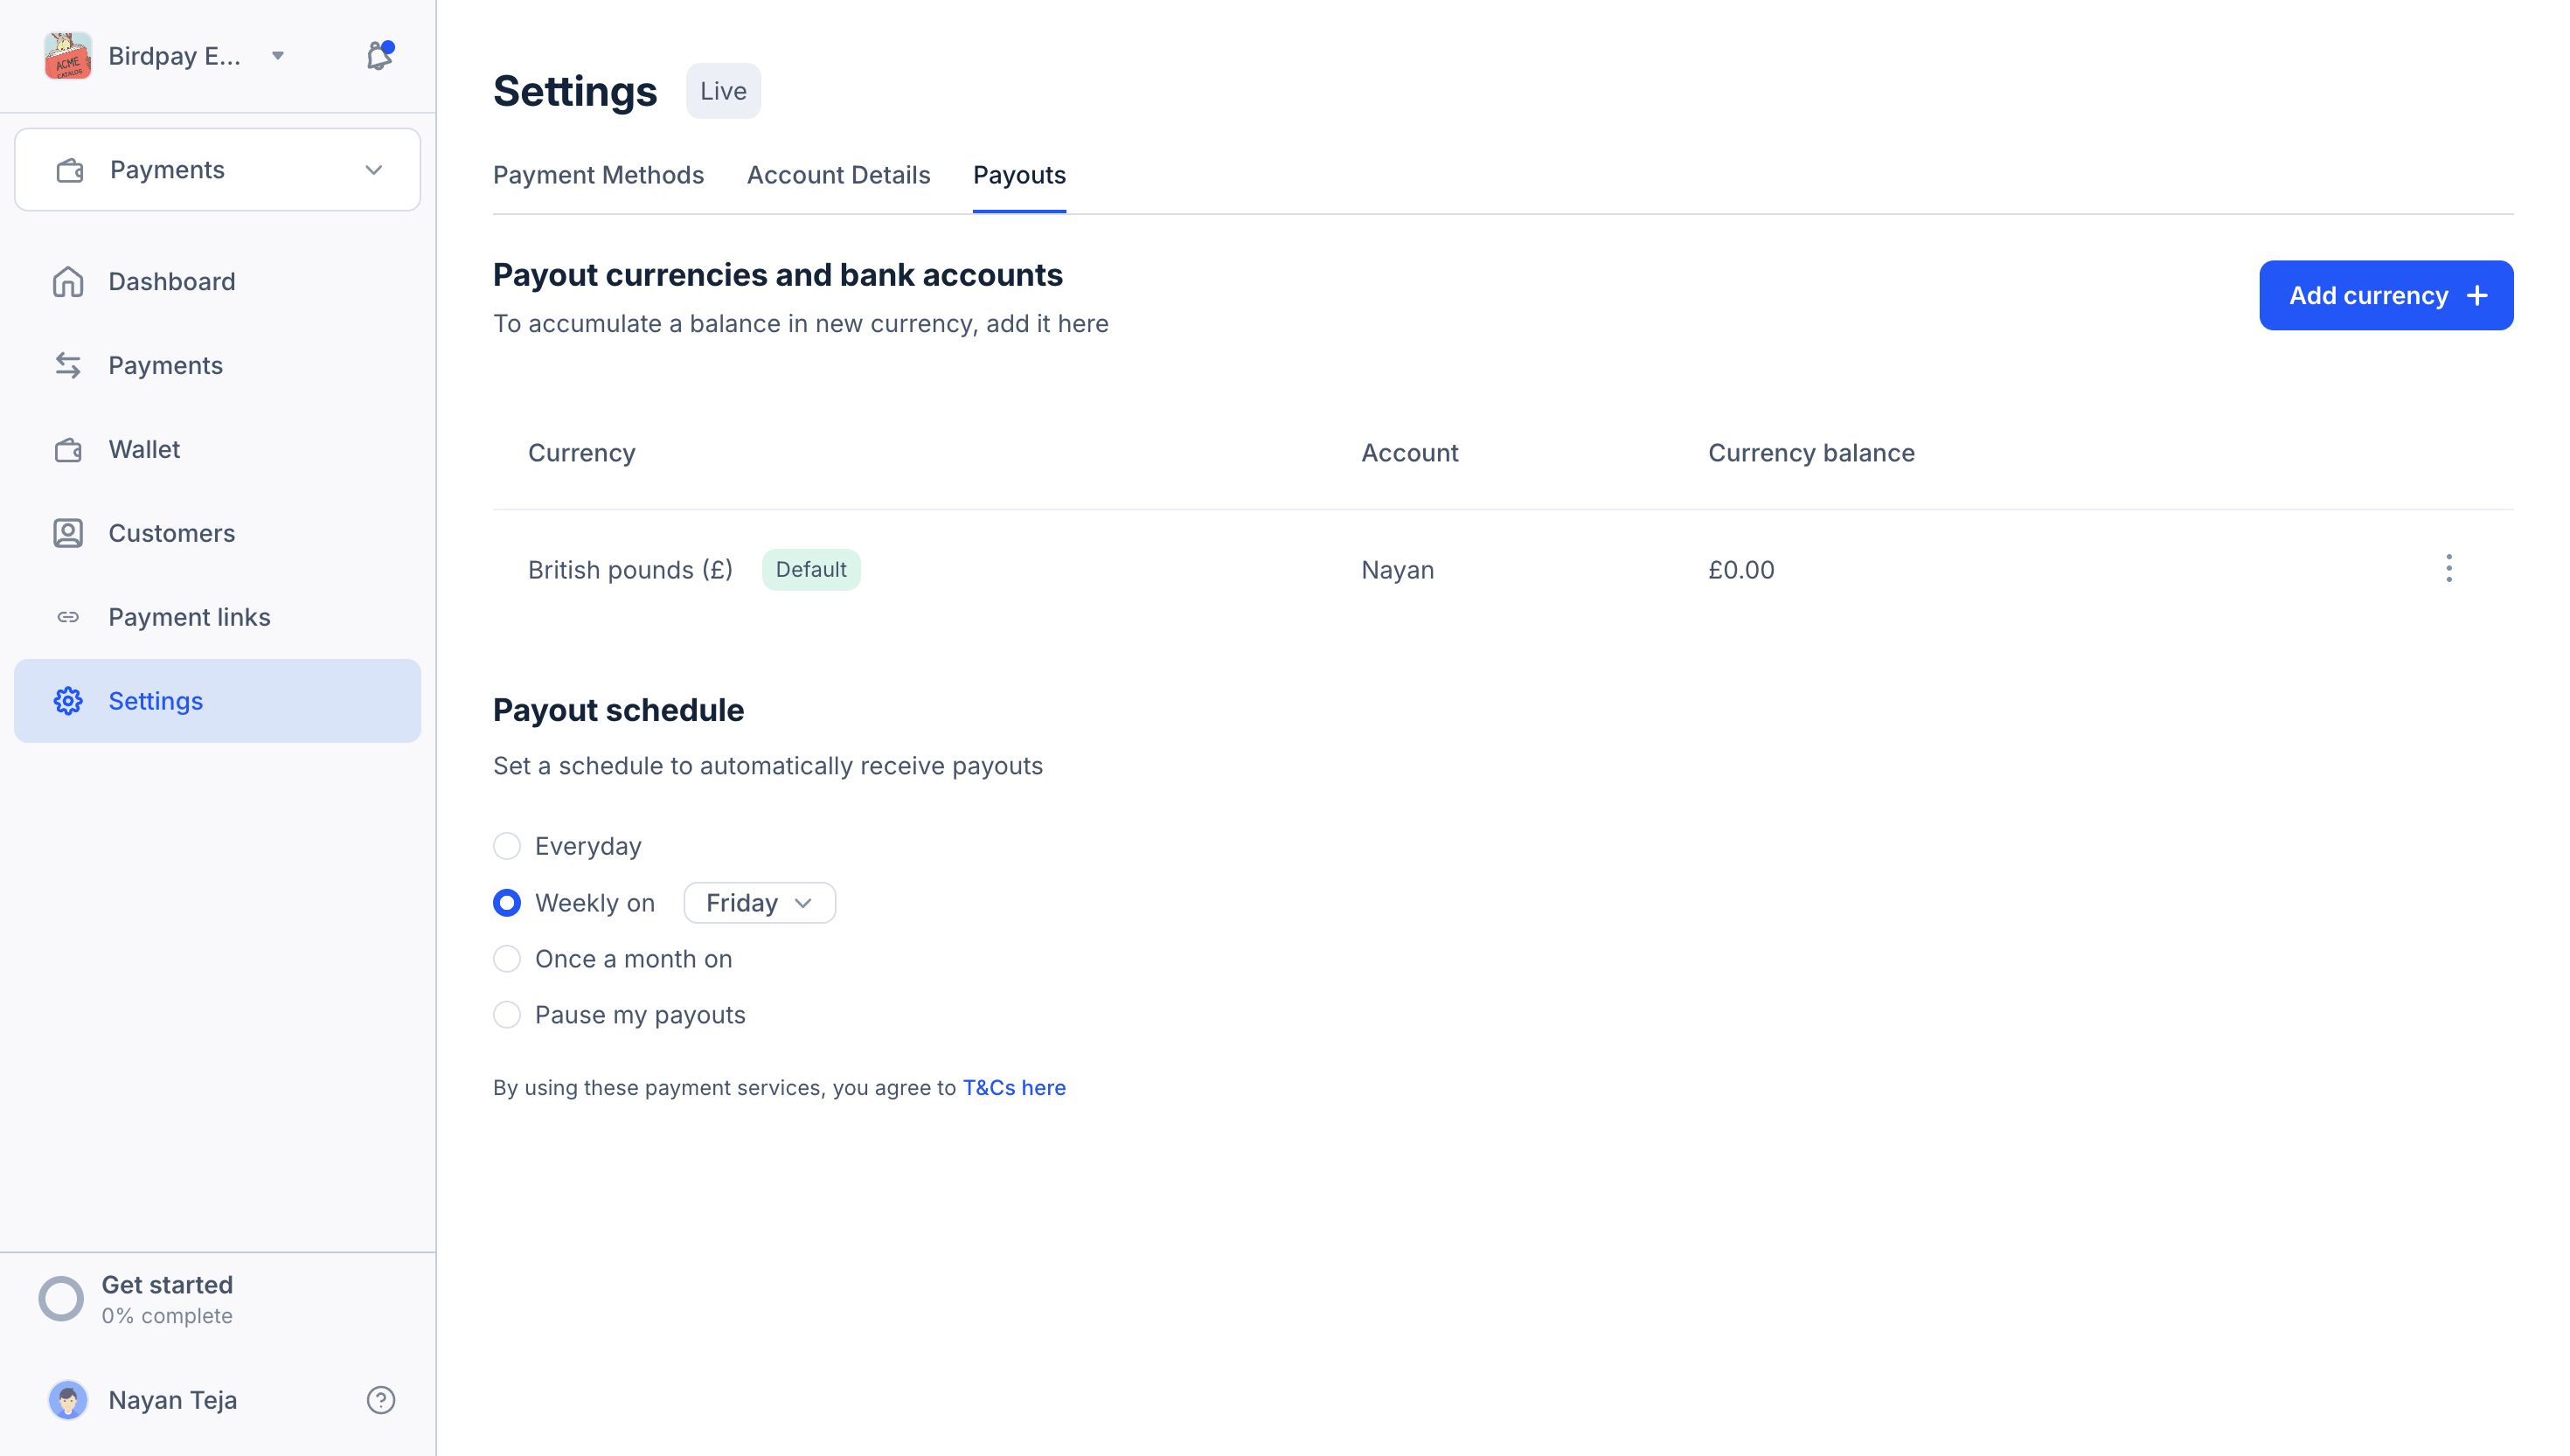Viewport: 2570px width, 1456px height.
Task: Click the Customers person icon
Action: (x=68, y=533)
